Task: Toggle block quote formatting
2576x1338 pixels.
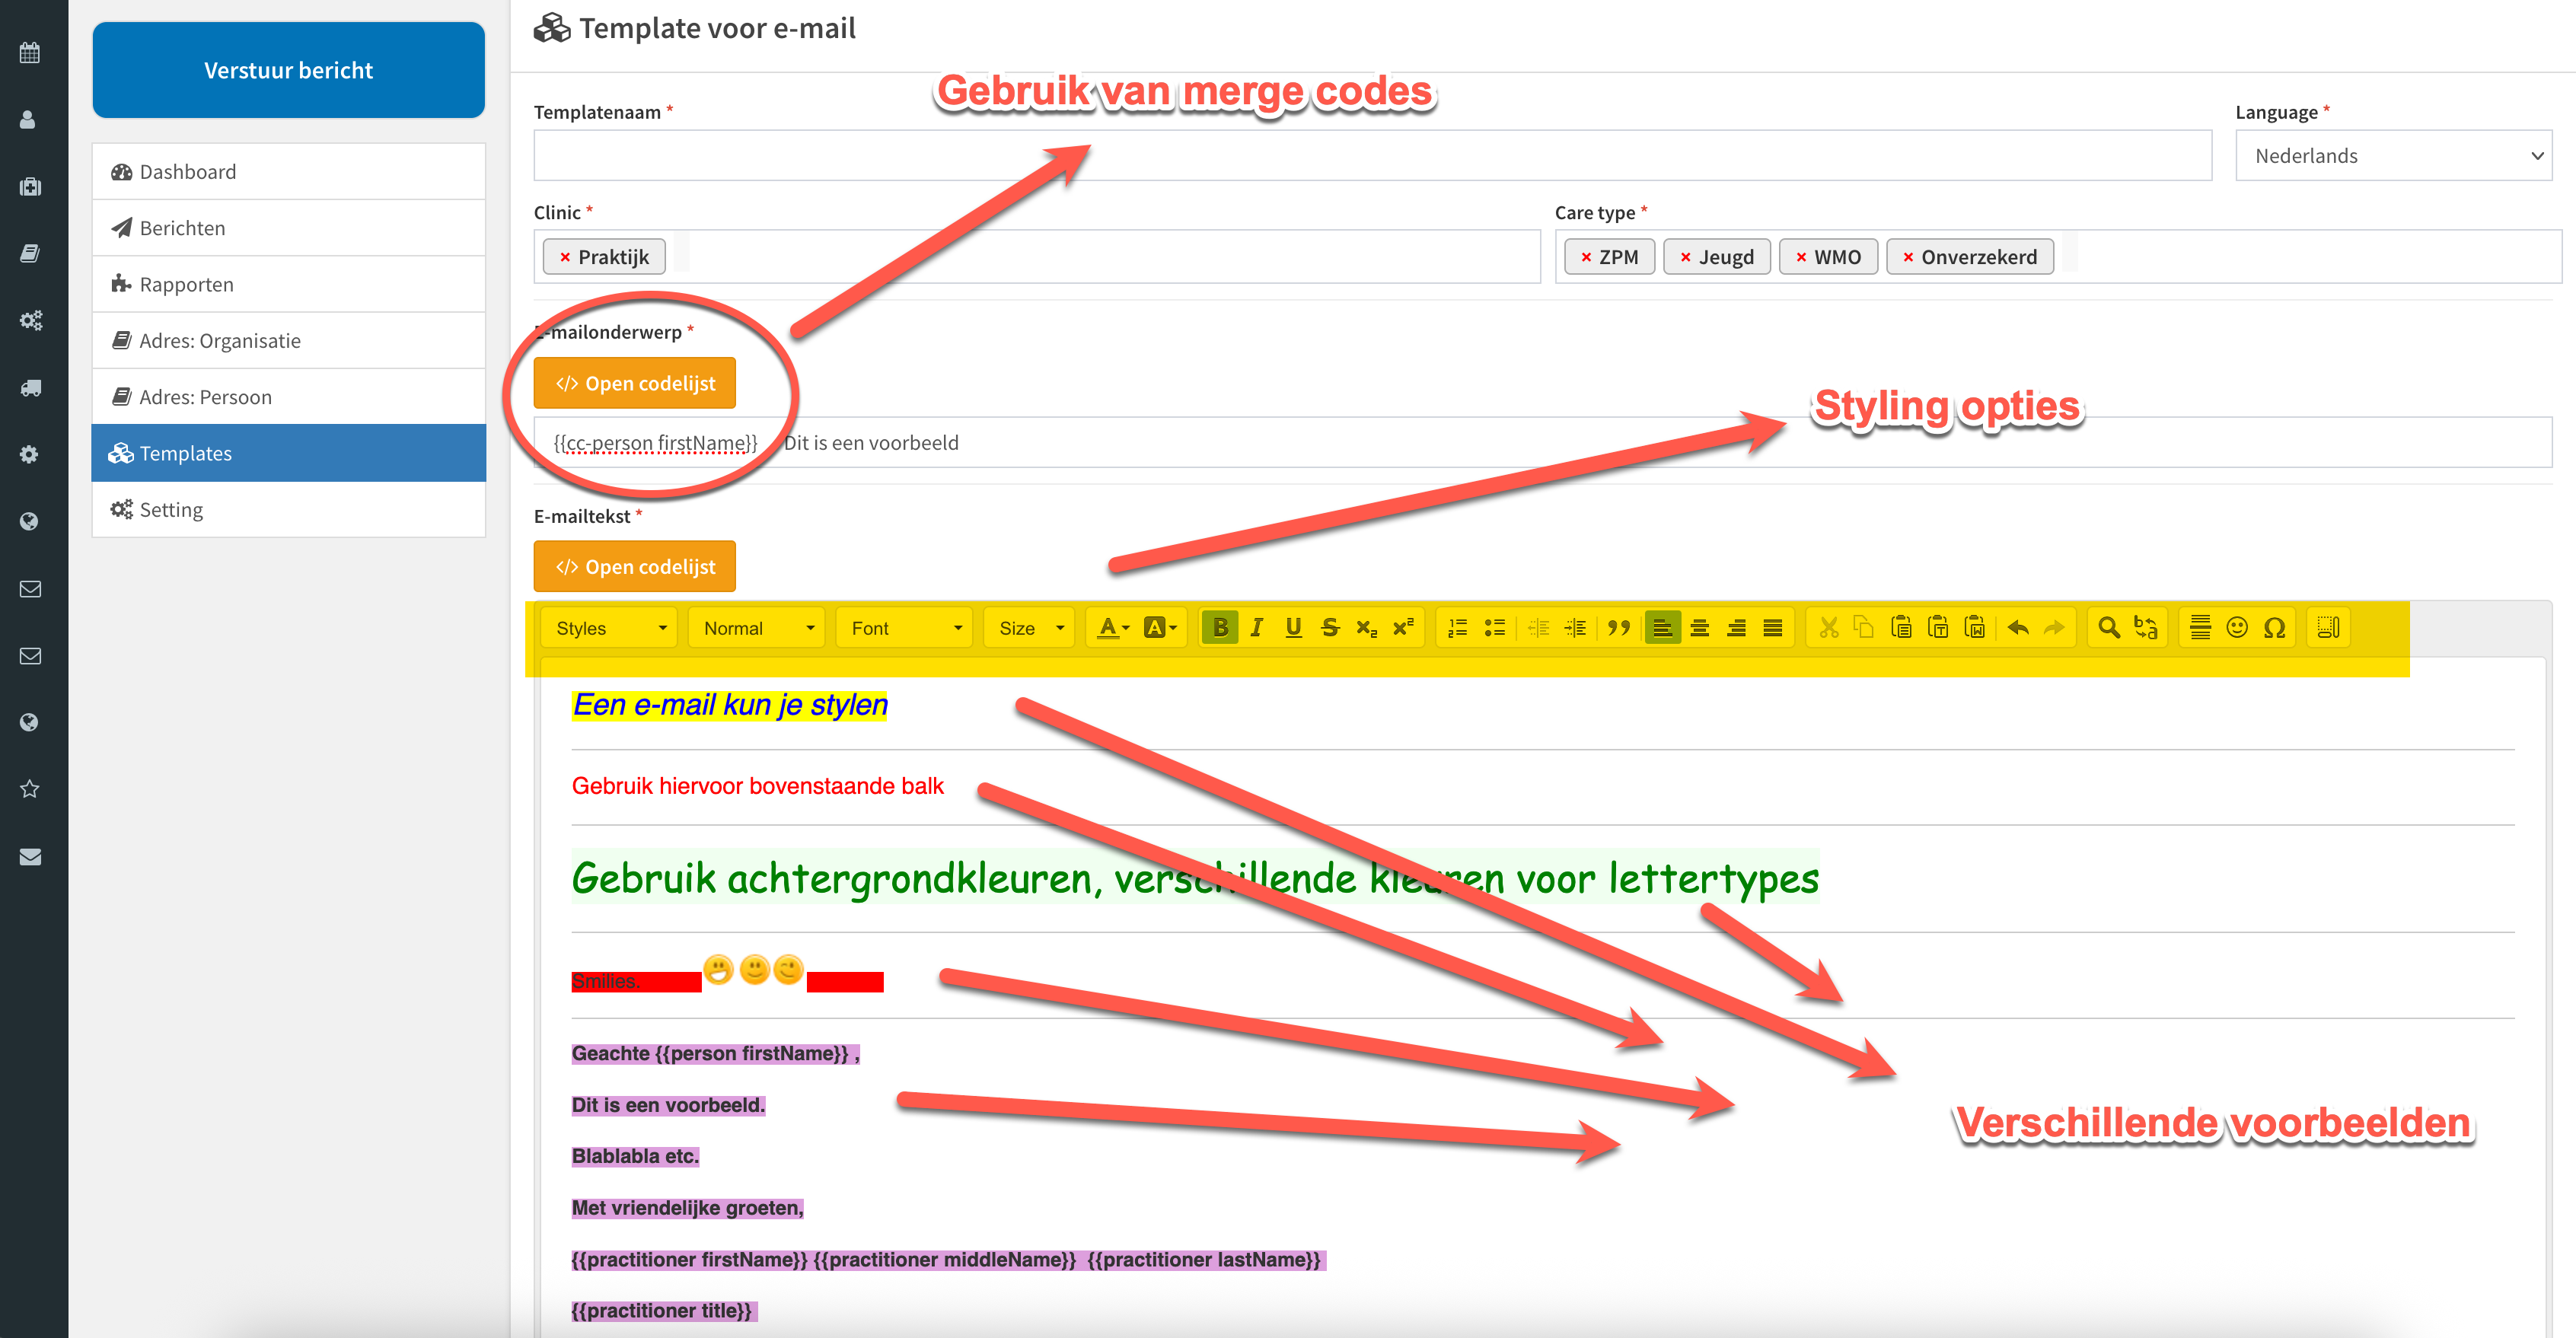Action: coord(1619,628)
